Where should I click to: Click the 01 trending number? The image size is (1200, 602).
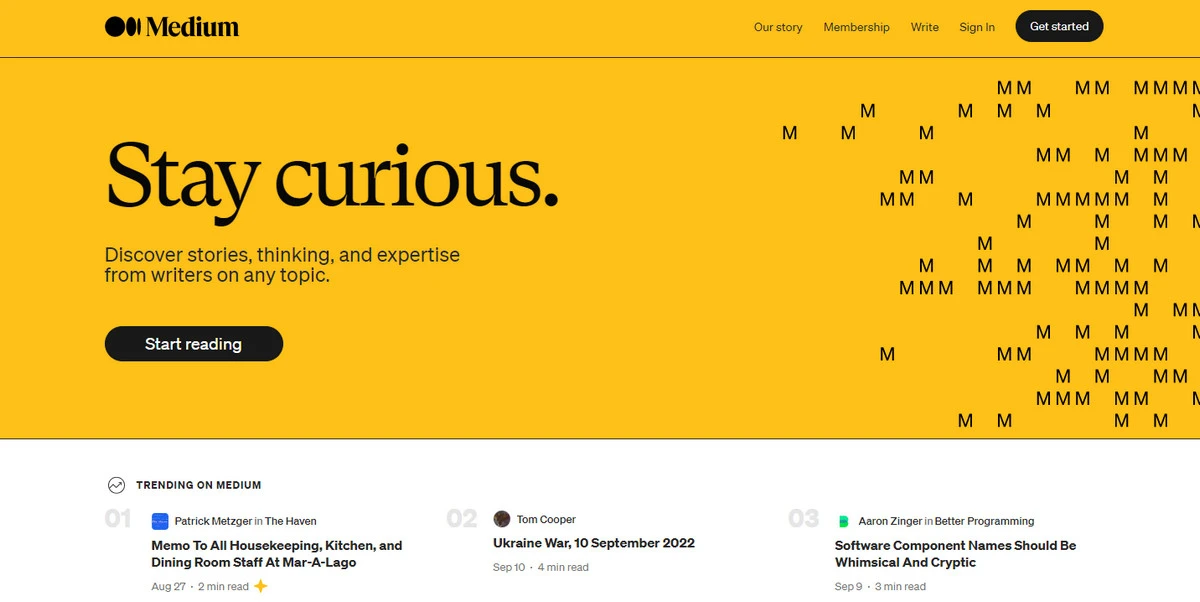[x=118, y=518]
